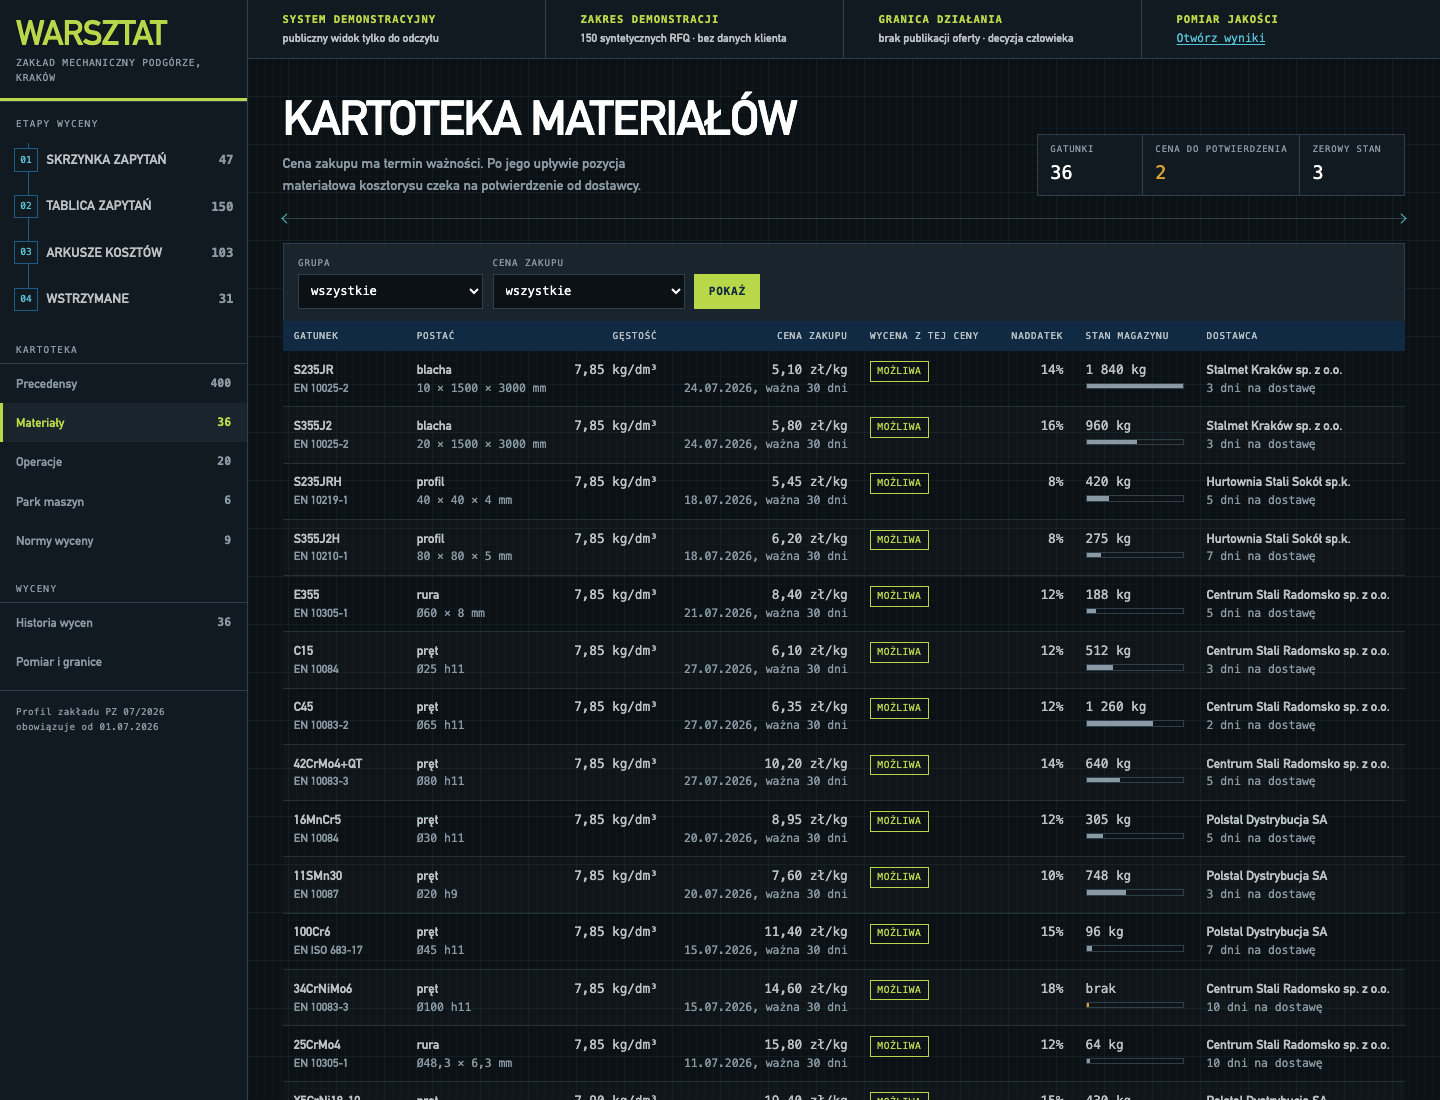The image size is (1440, 1100).
Task: Follow the Otwórz wyniki link
Action: pos(1220,38)
